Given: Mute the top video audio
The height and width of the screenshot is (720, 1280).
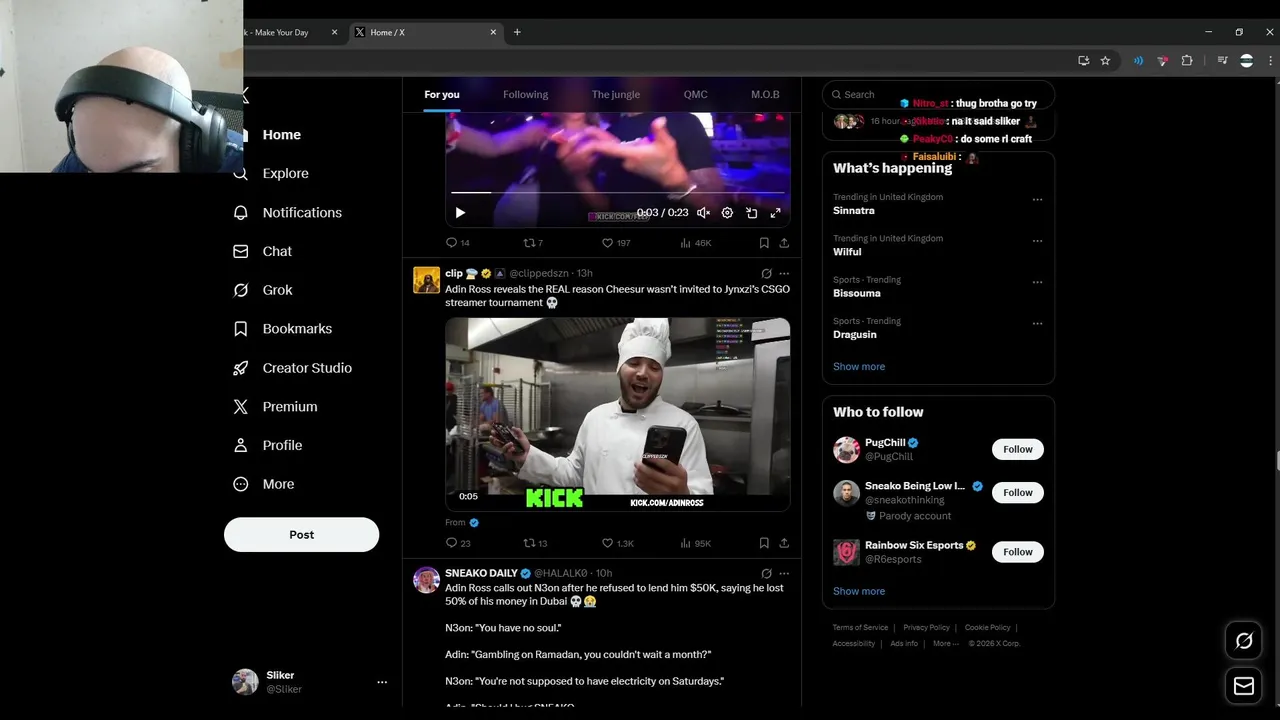Looking at the screenshot, I should pyautogui.click(x=703, y=213).
